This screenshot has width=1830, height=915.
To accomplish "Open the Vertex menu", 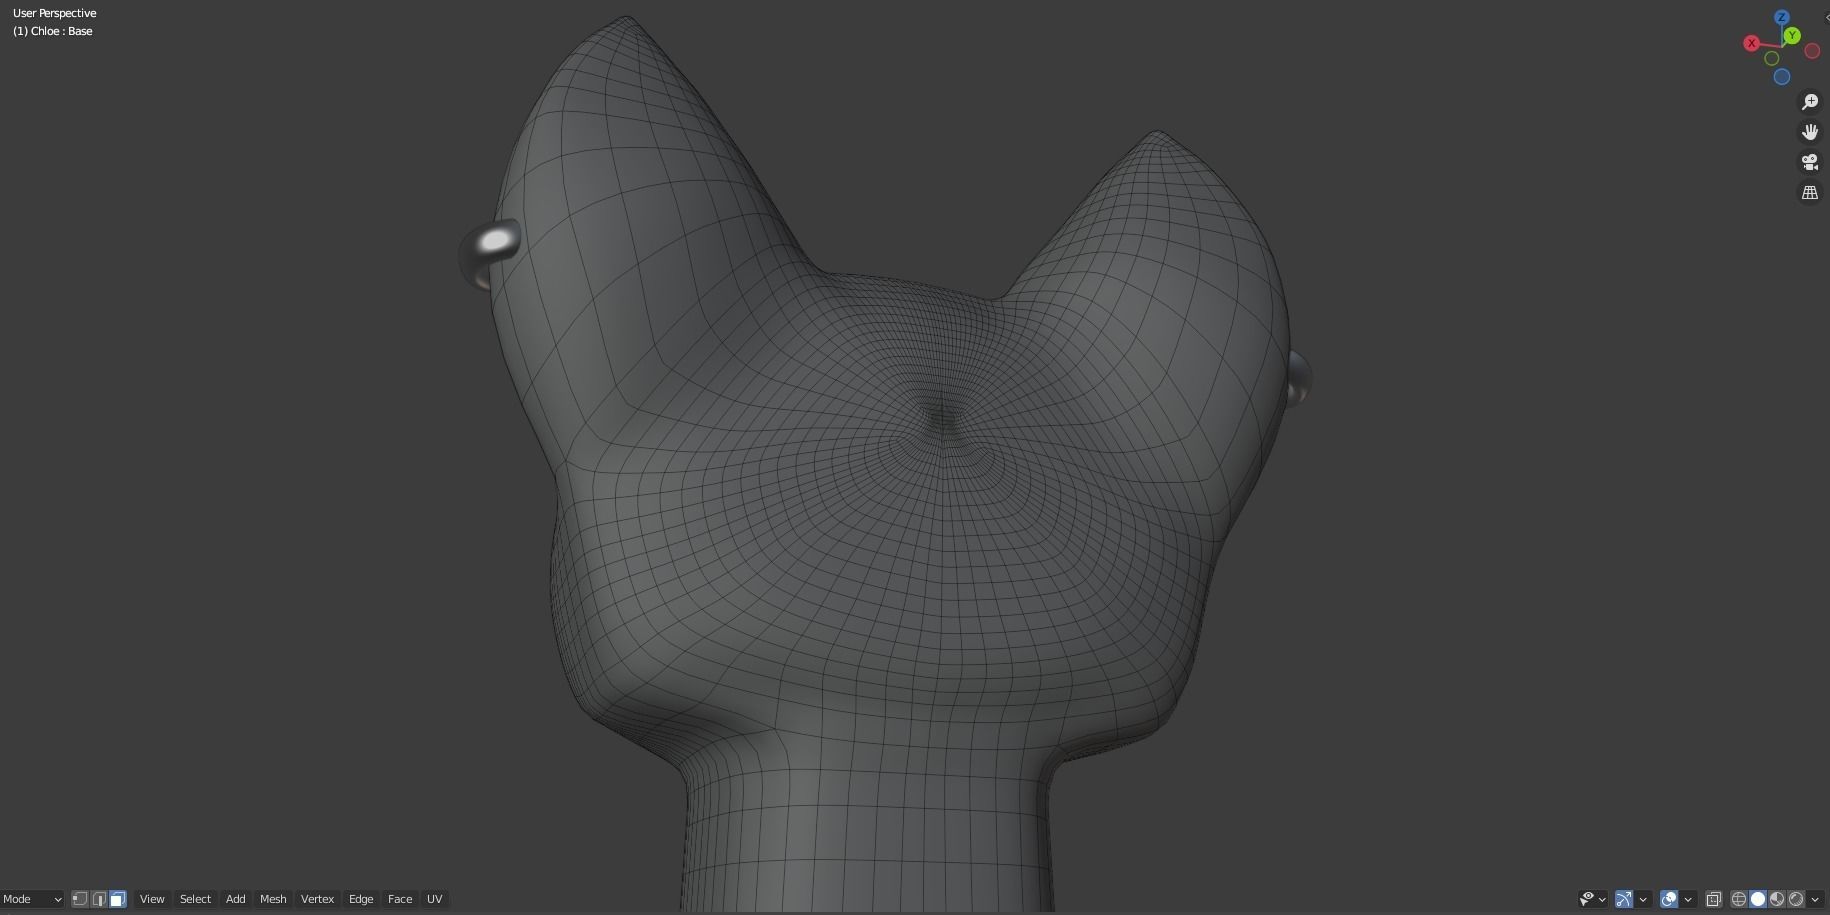I will (317, 899).
